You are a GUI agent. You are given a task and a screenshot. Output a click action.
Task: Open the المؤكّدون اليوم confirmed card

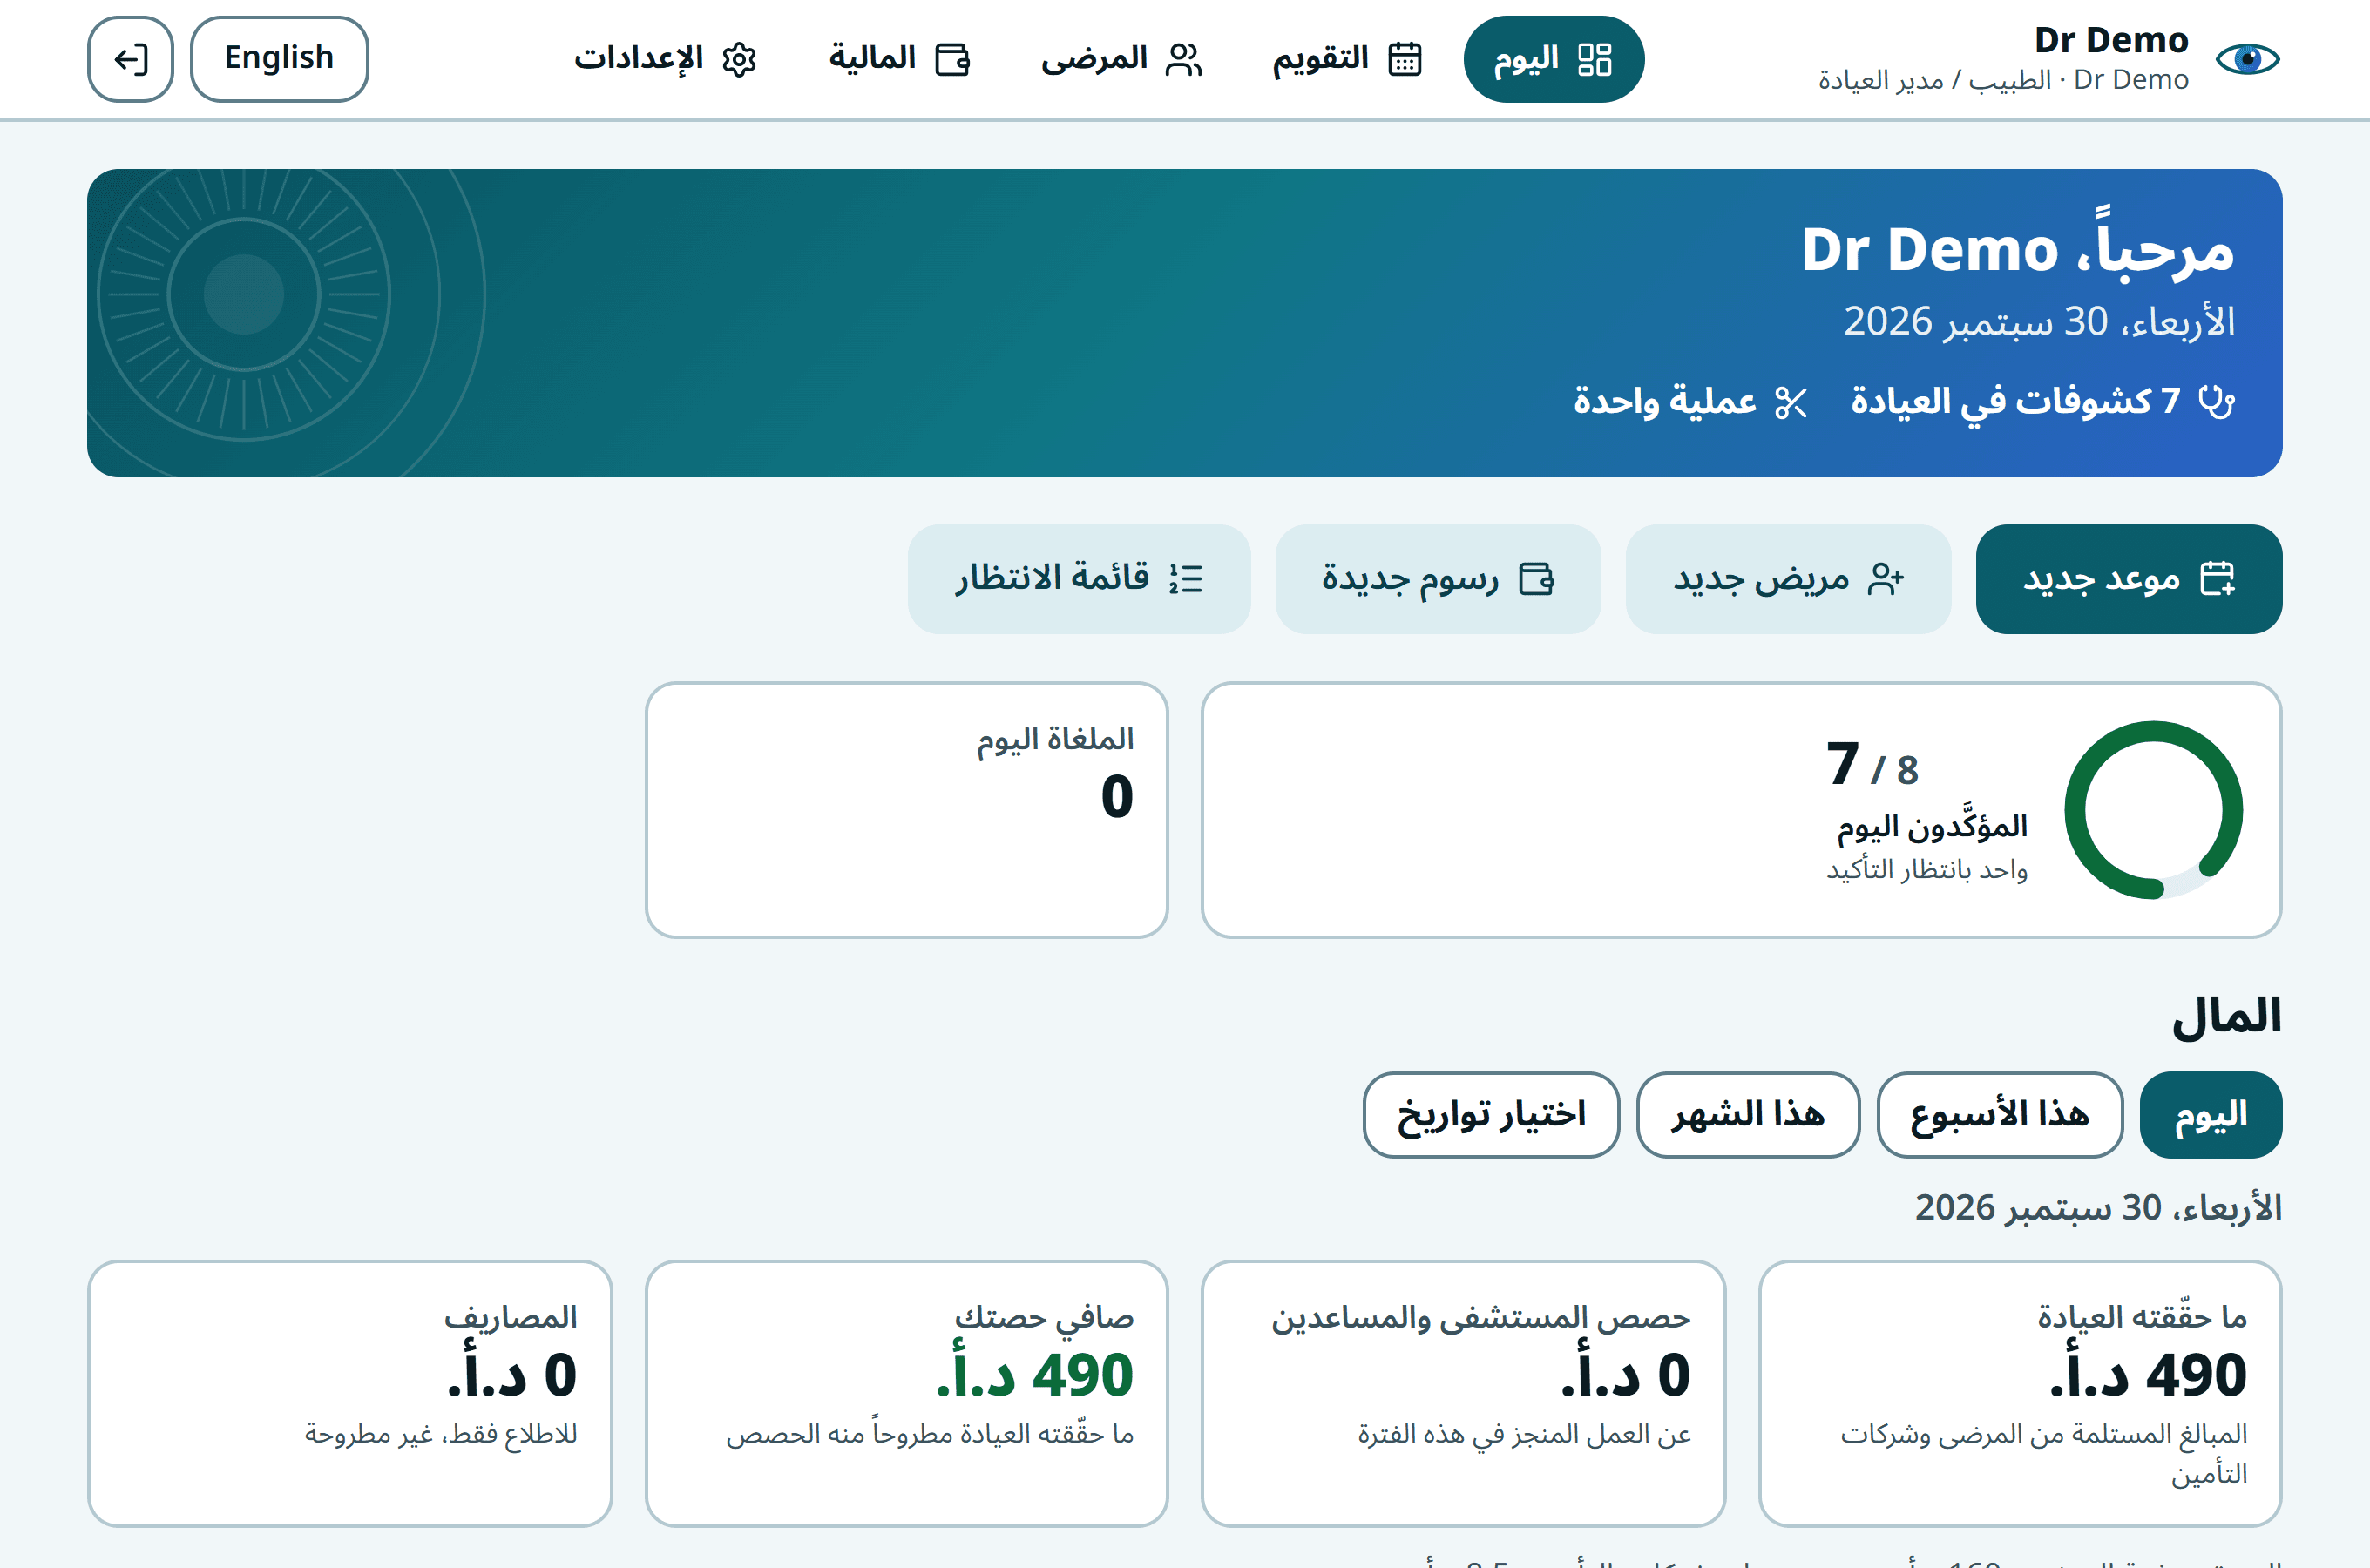[x=1741, y=810]
